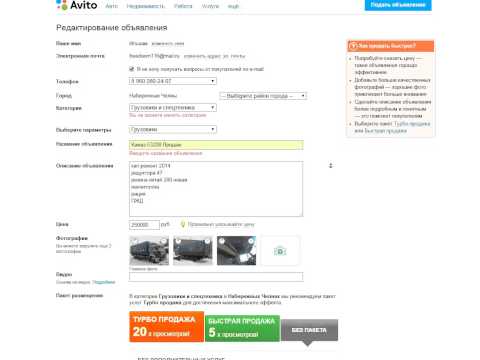Click the 'Турбо продажа' link in tips panel
The image size is (480, 360).
pos(412,124)
